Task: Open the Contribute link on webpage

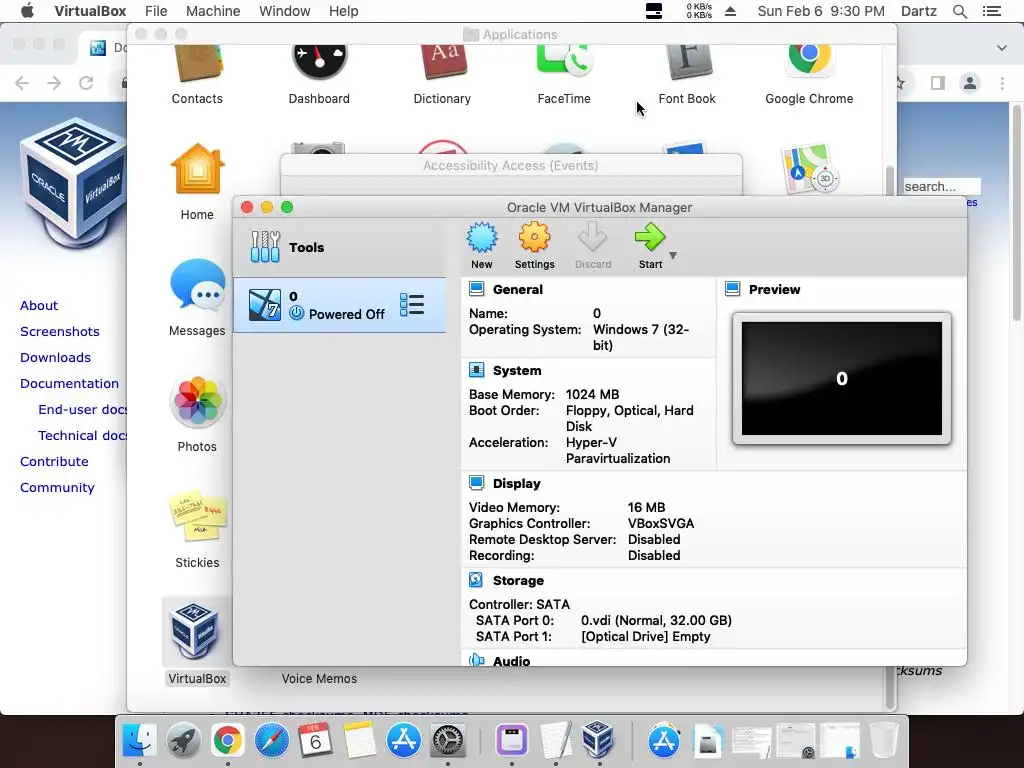Action: (54, 461)
